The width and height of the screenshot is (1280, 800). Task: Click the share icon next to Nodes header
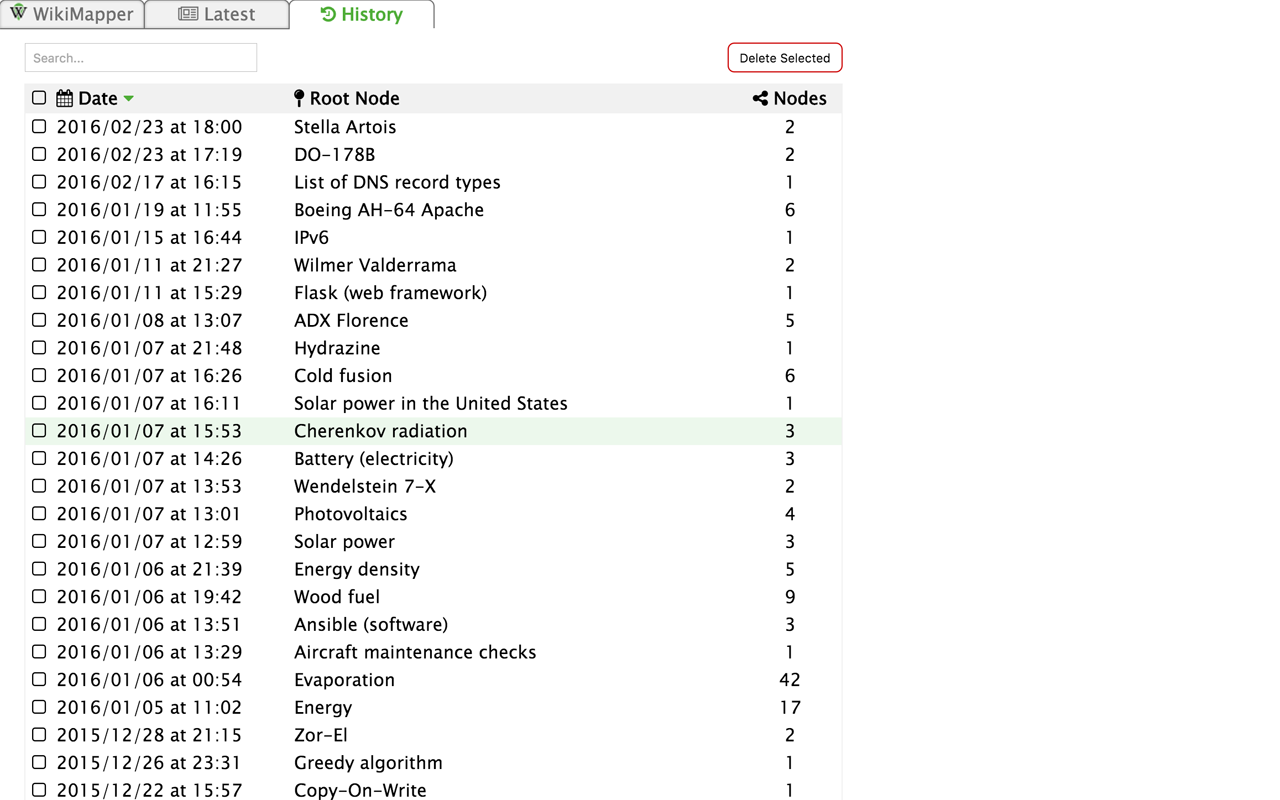click(758, 97)
